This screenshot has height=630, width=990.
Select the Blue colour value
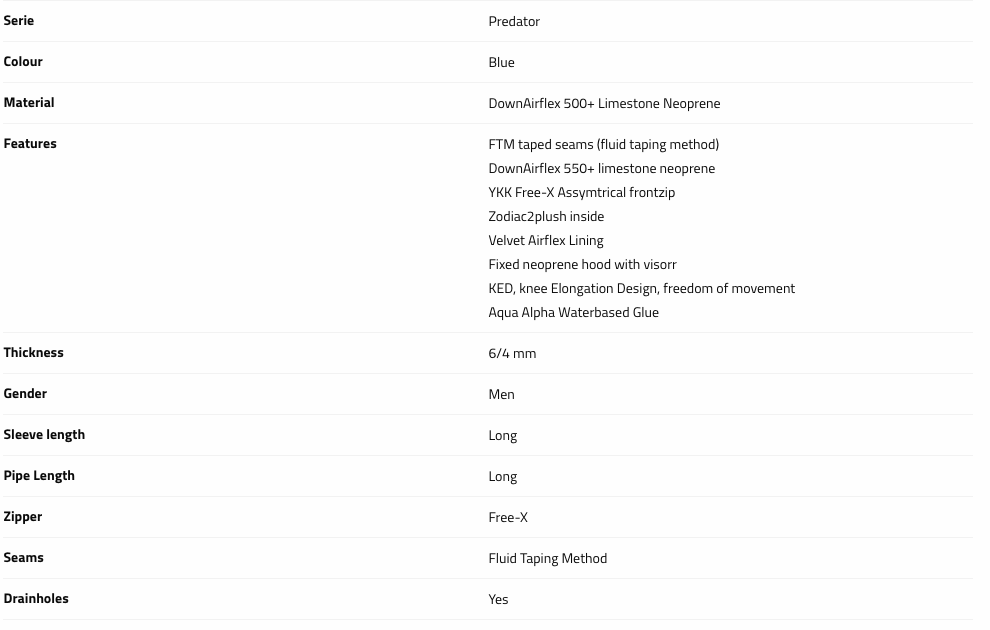click(x=501, y=62)
